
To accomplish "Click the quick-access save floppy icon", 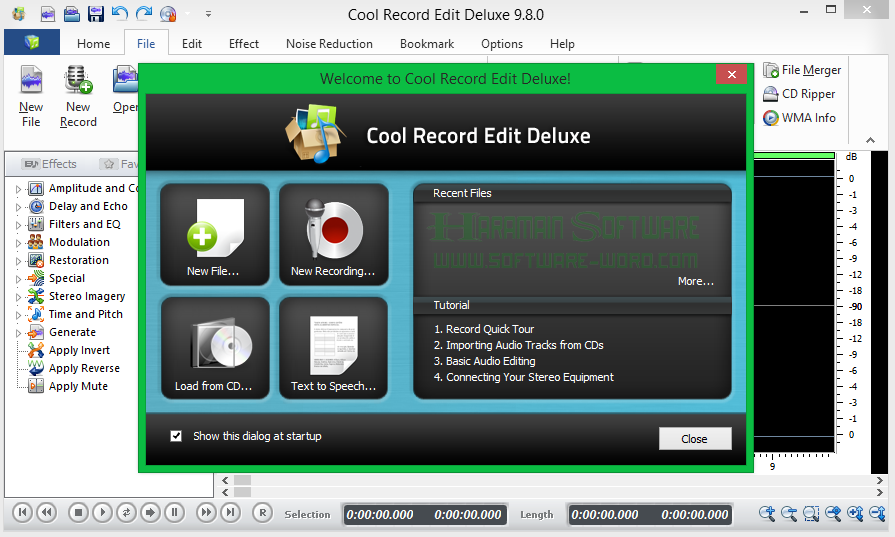I will [96, 13].
